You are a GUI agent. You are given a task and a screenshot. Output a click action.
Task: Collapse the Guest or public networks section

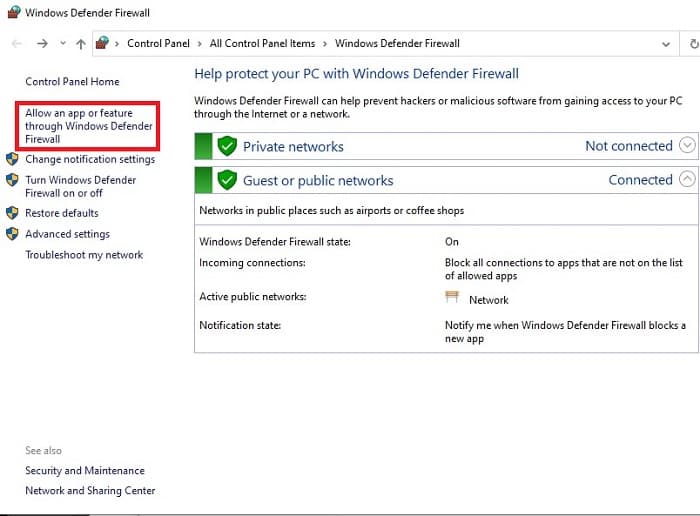click(x=688, y=179)
